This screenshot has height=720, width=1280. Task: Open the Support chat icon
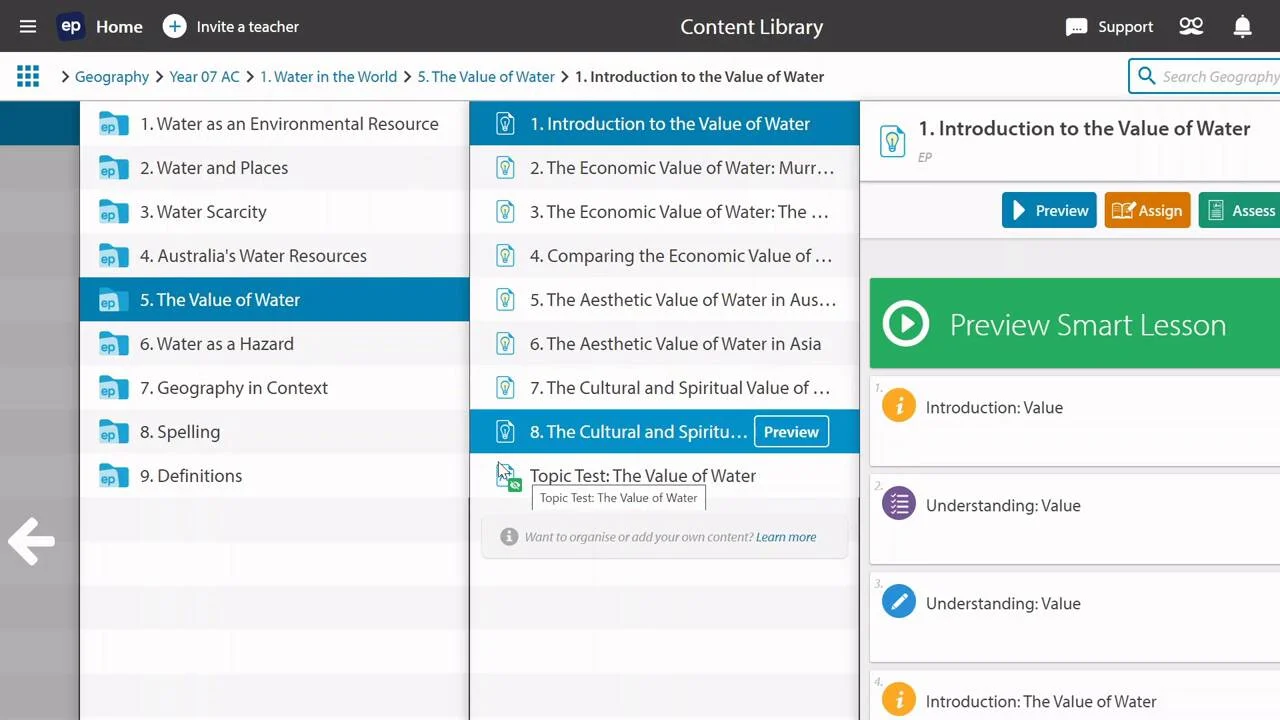[1077, 27]
